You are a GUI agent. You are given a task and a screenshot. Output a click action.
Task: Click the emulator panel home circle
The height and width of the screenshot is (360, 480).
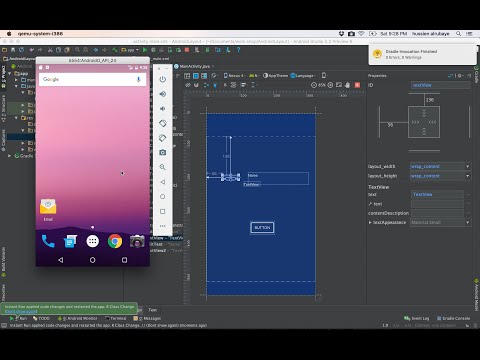coord(163,197)
